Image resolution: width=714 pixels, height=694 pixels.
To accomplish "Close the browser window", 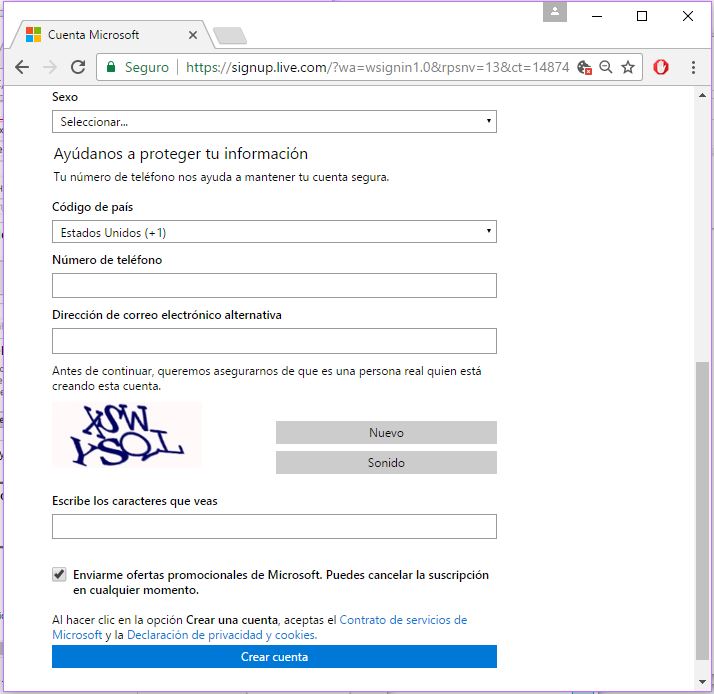I will pos(688,16).
